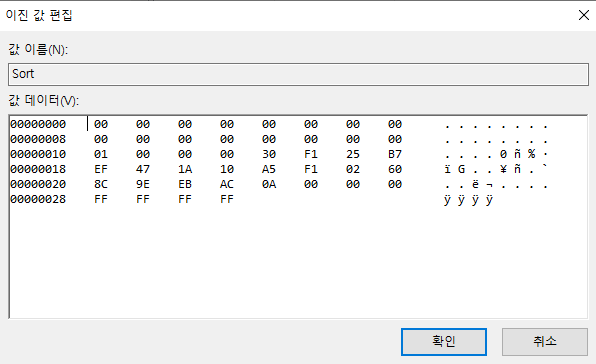
Task: Select byte 47 in row 00000018
Action: pos(143,169)
